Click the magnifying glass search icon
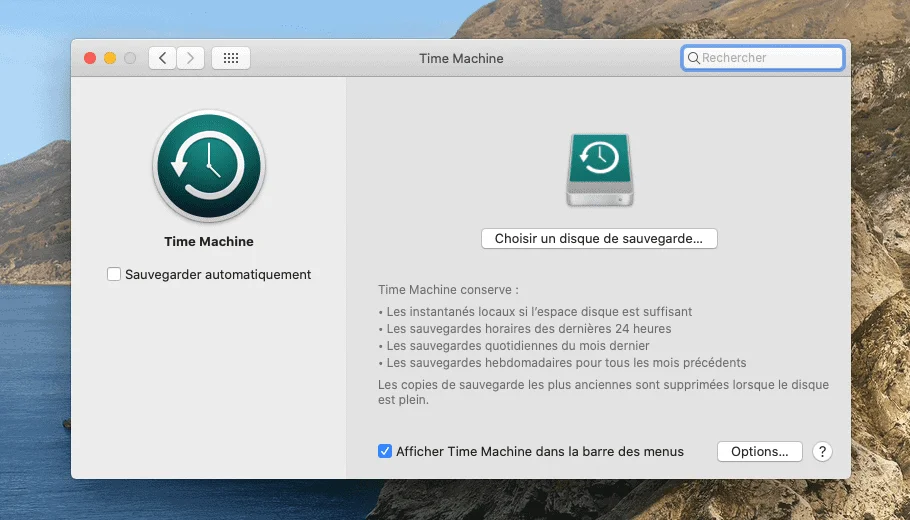Screen dimensions: 910x520 click(x=693, y=58)
